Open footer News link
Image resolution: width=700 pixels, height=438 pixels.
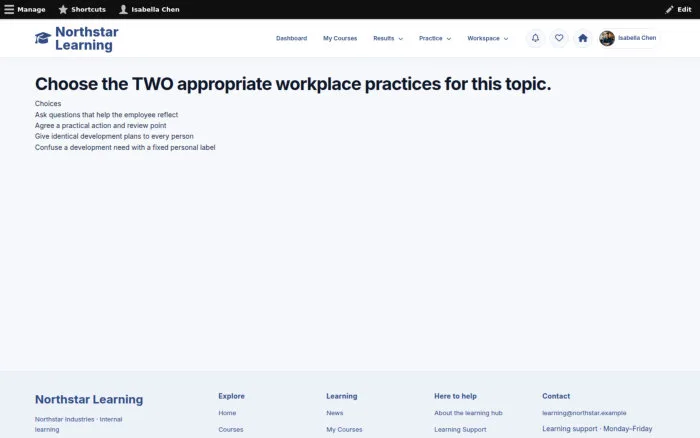(335, 413)
